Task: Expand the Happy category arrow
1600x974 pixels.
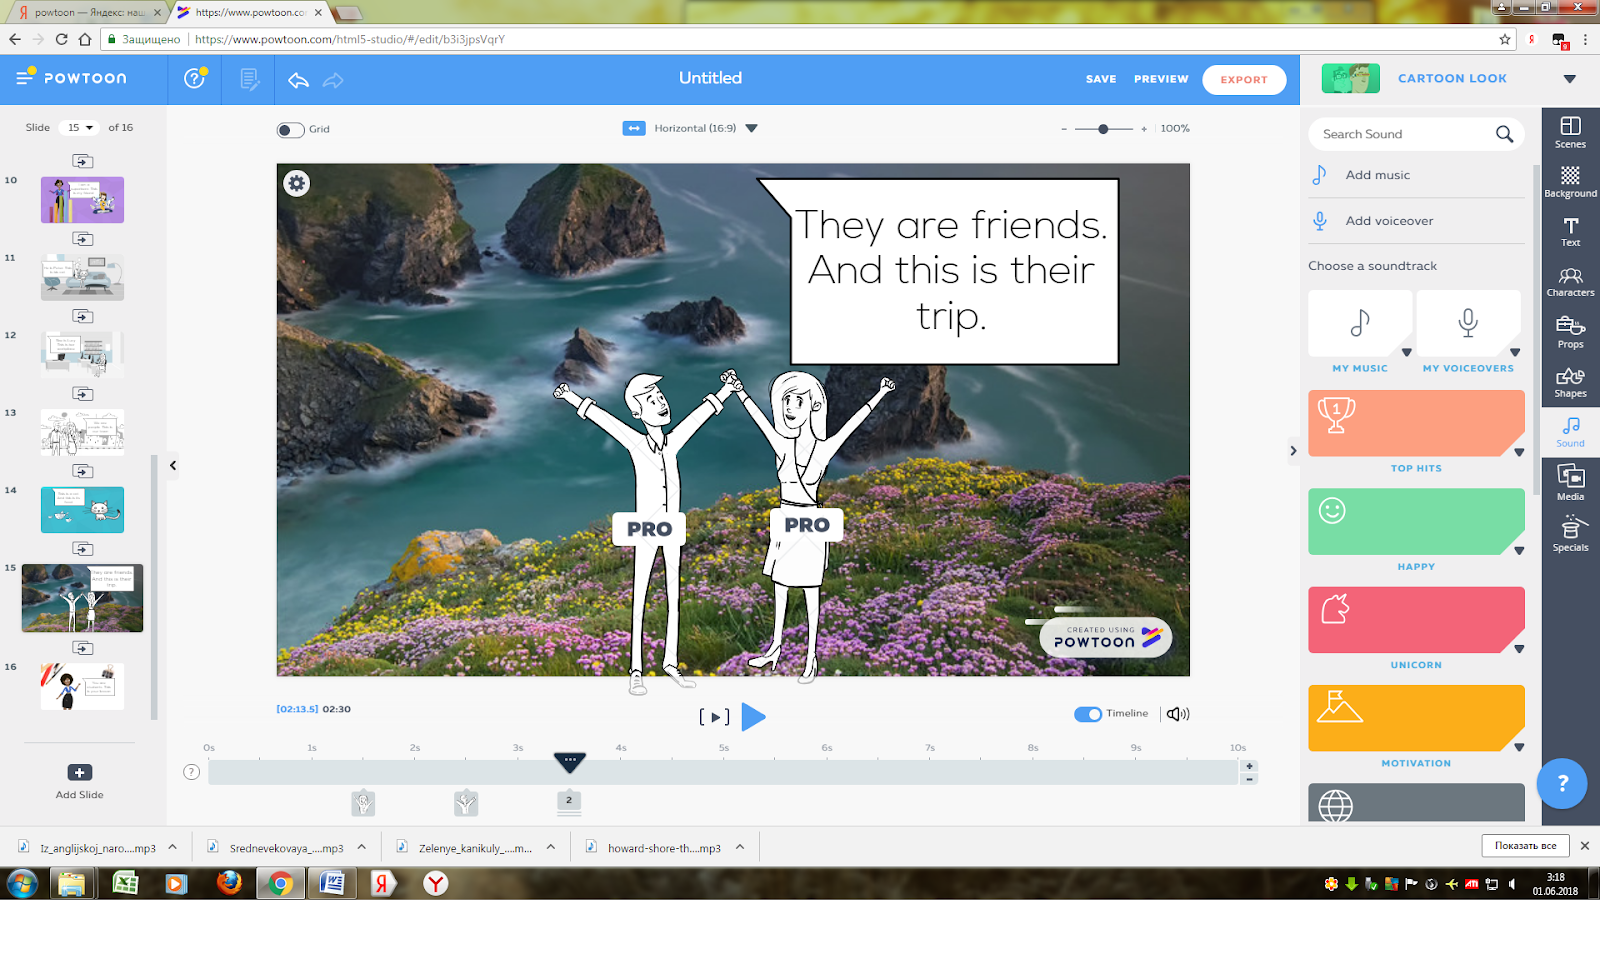Action: pyautogui.click(x=1519, y=551)
